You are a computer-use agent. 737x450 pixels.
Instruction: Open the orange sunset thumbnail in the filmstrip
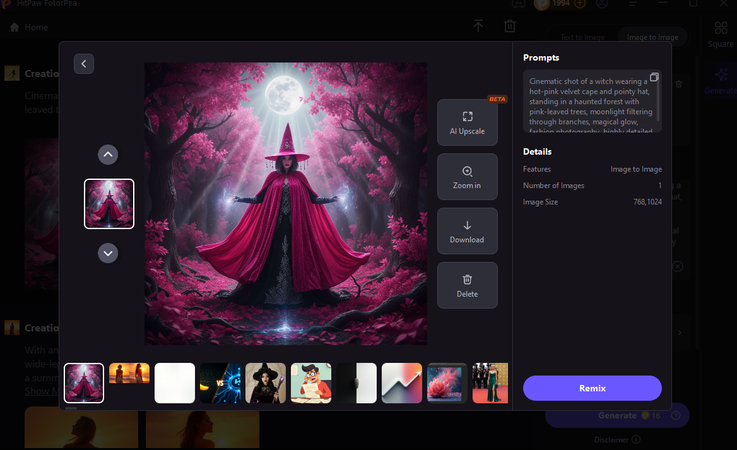coord(129,373)
